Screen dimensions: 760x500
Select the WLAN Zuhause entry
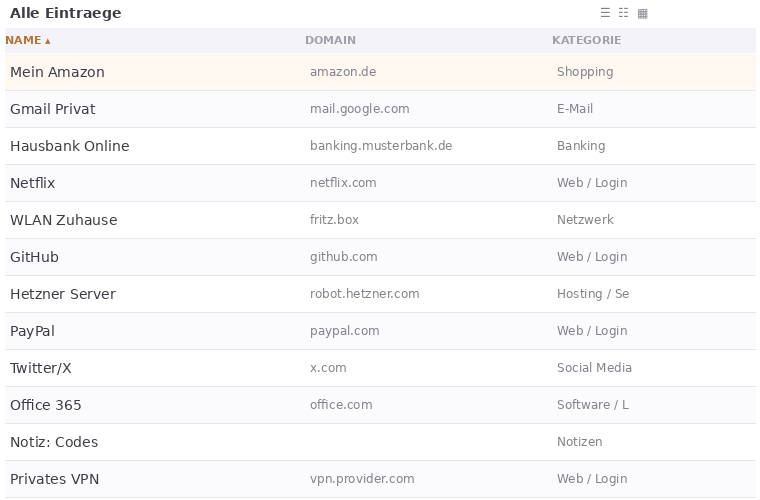pyautogui.click(x=63, y=220)
